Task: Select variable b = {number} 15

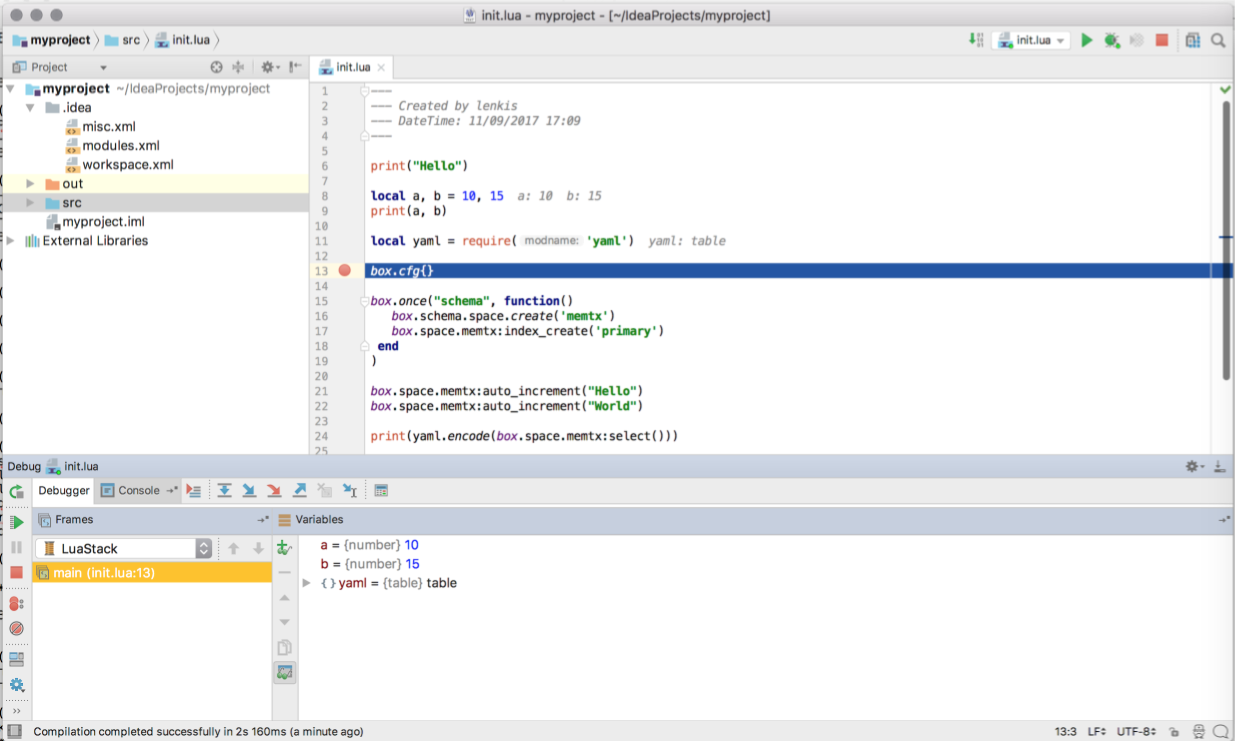Action: coord(369,564)
